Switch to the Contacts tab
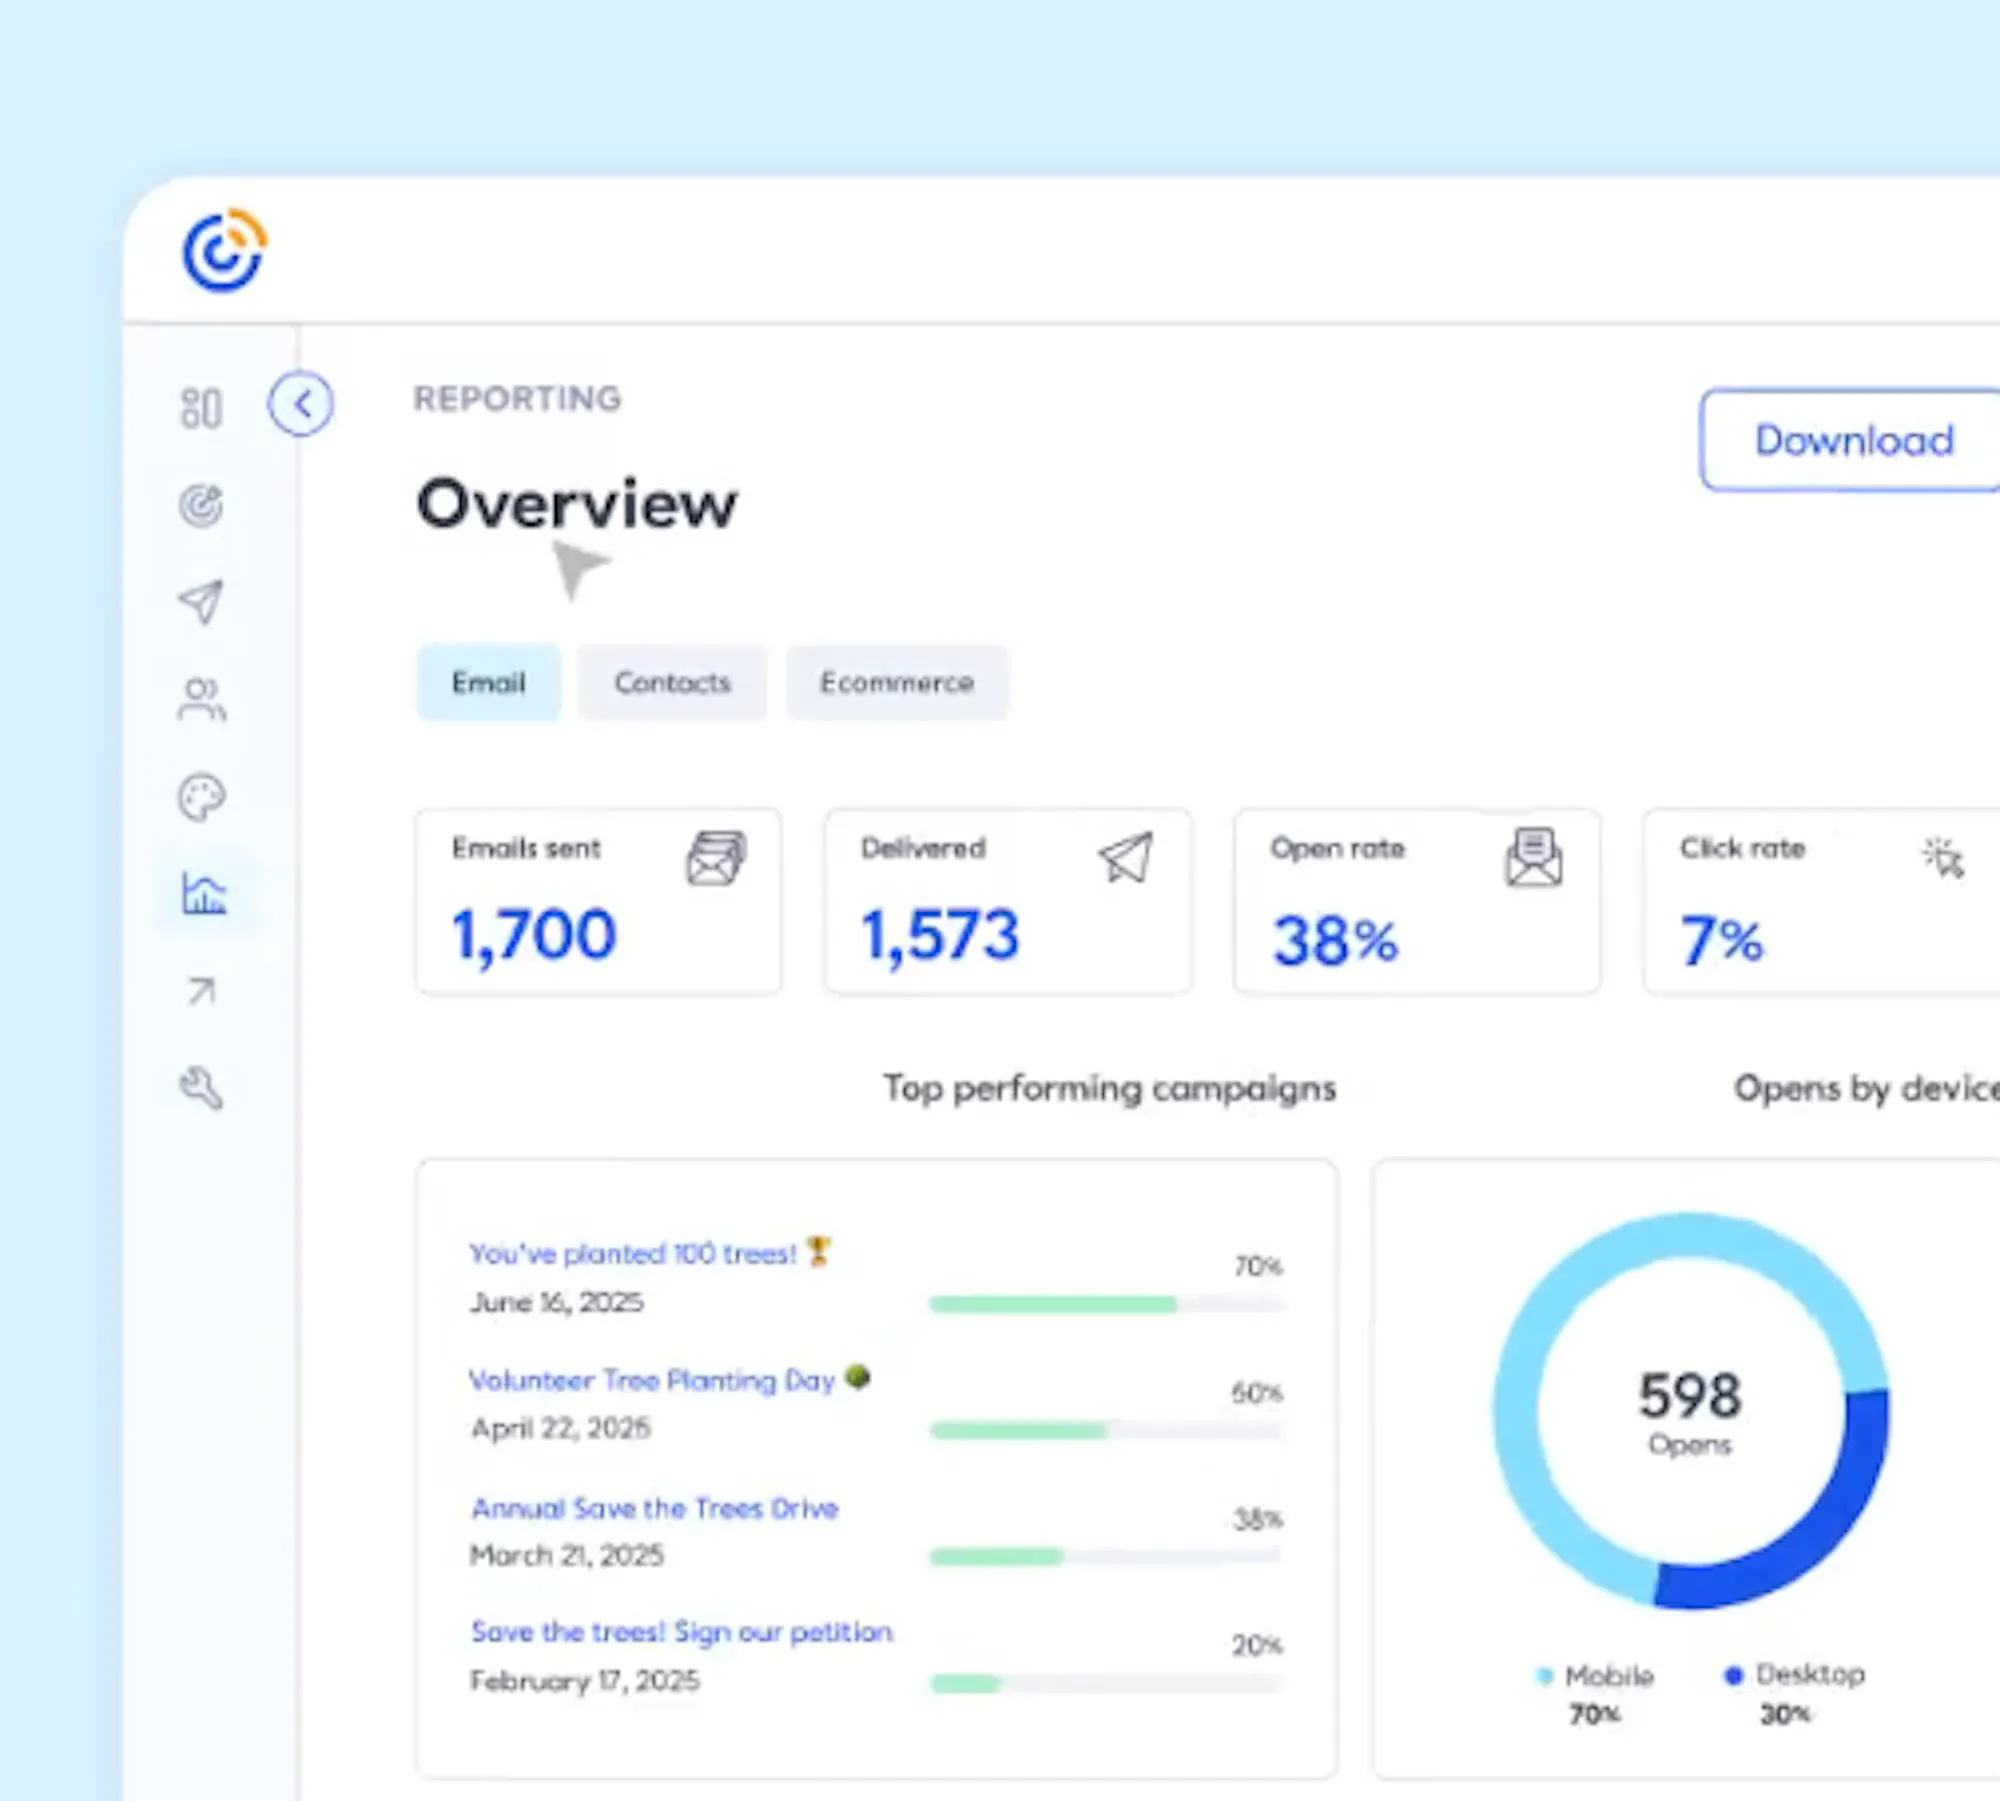2000x1801 pixels. pyautogui.click(x=672, y=683)
